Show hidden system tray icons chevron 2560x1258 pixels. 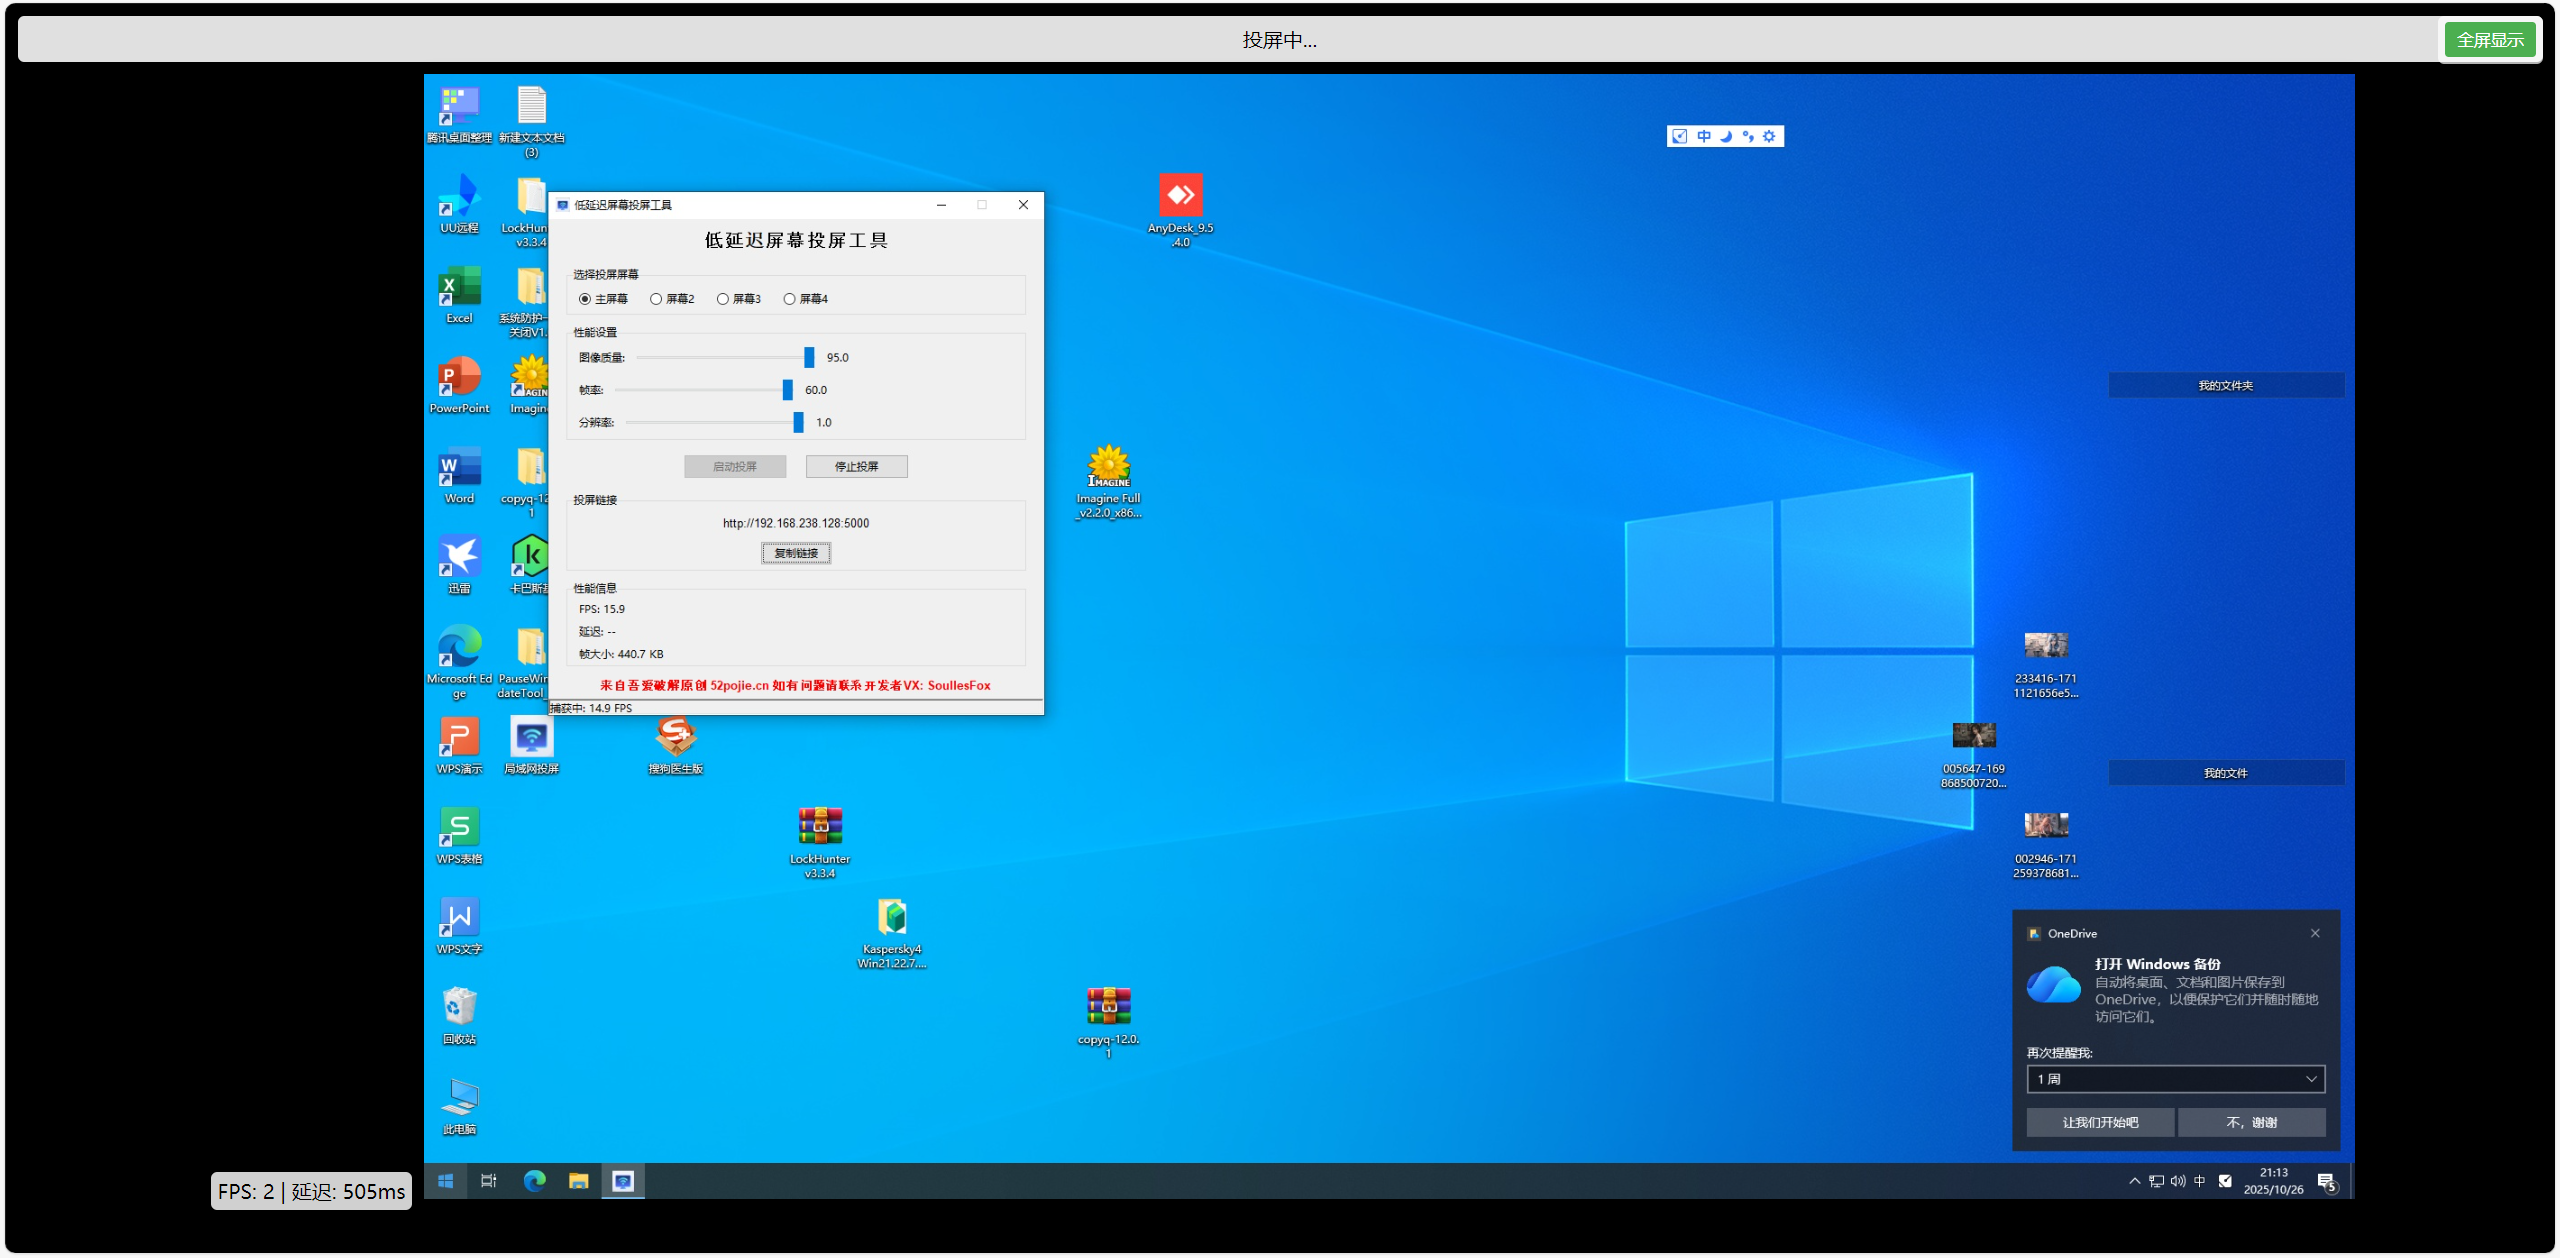click(2134, 1181)
